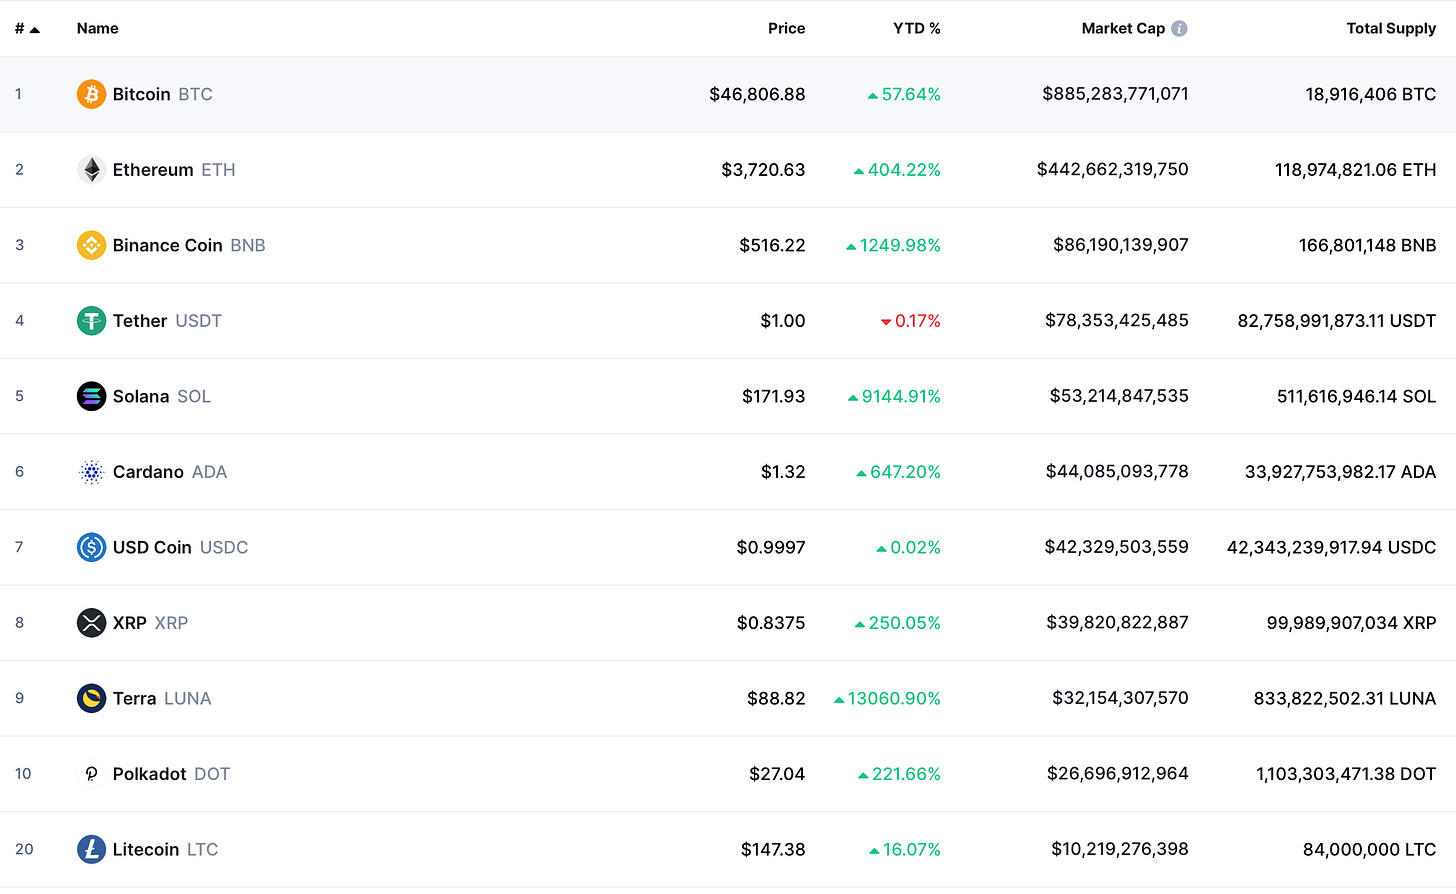The height and width of the screenshot is (894, 1456).
Task: Click the USD Coin logo icon
Action: pyautogui.click(x=91, y=547)
